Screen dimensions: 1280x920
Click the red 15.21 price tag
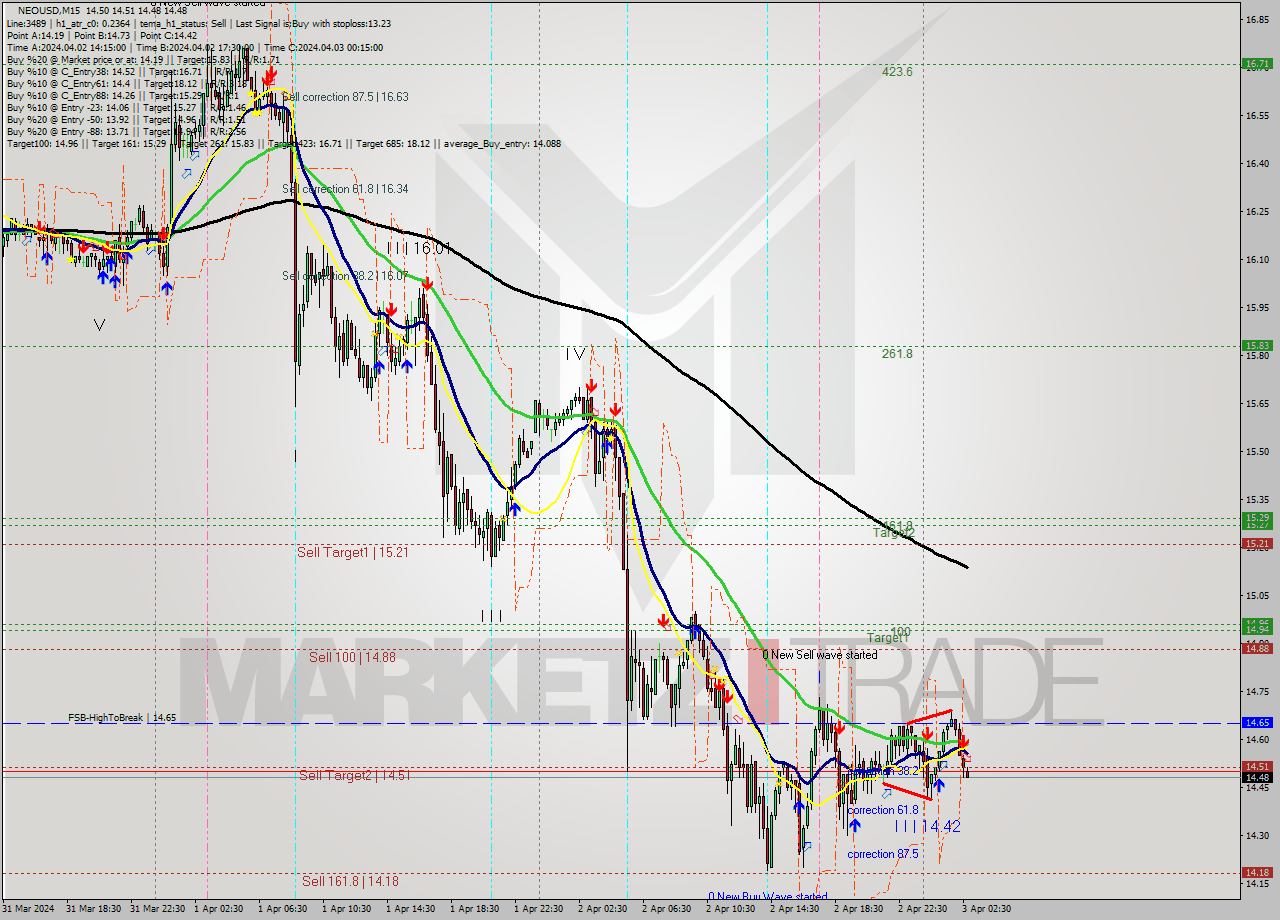coord(1257,544)
